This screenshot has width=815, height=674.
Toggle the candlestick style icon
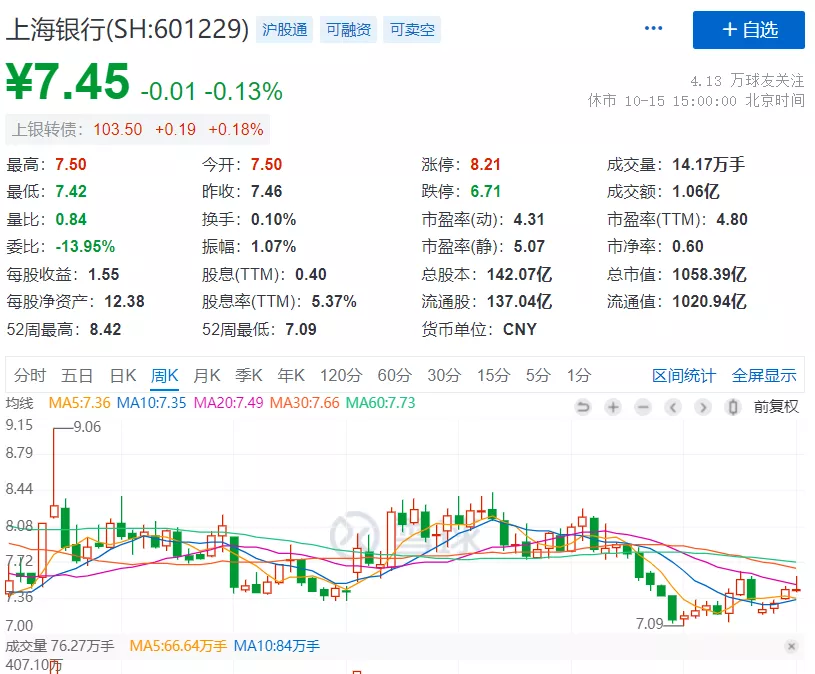pyautogui.click(x=733, y=407)
